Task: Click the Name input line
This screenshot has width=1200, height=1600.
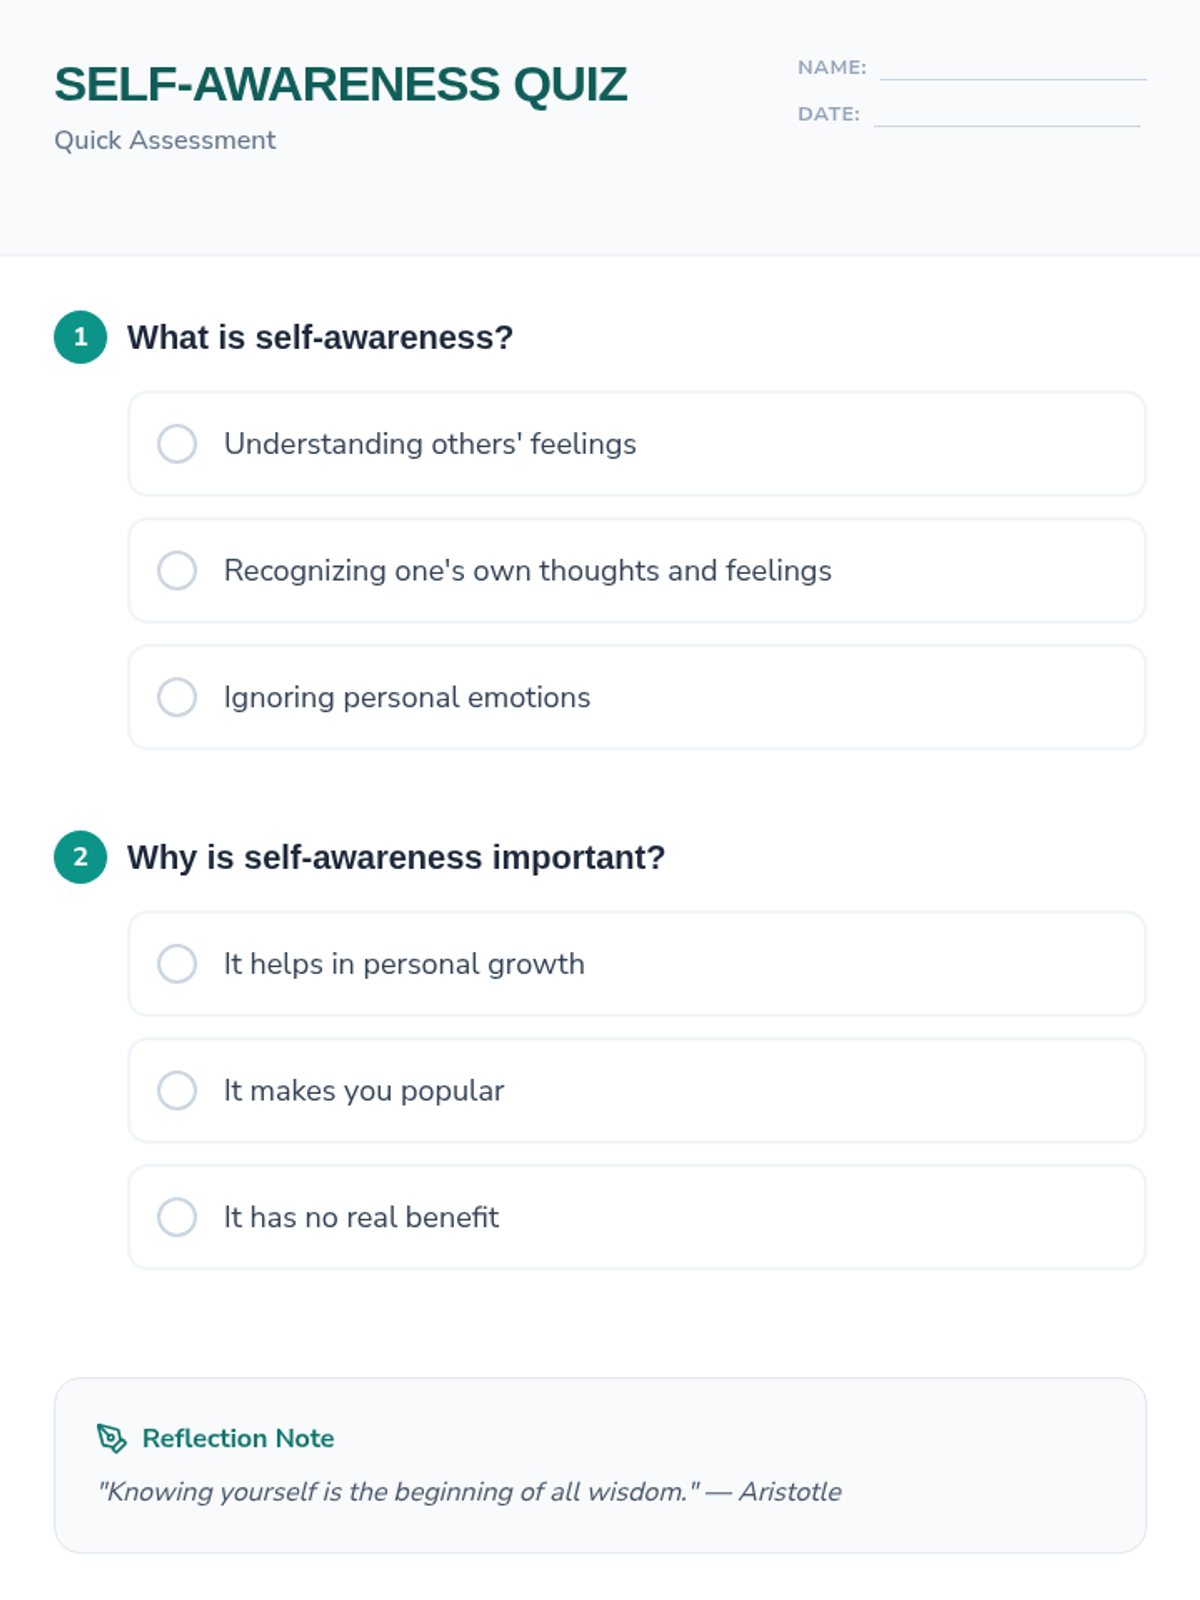Action: tap(1012, 68)
